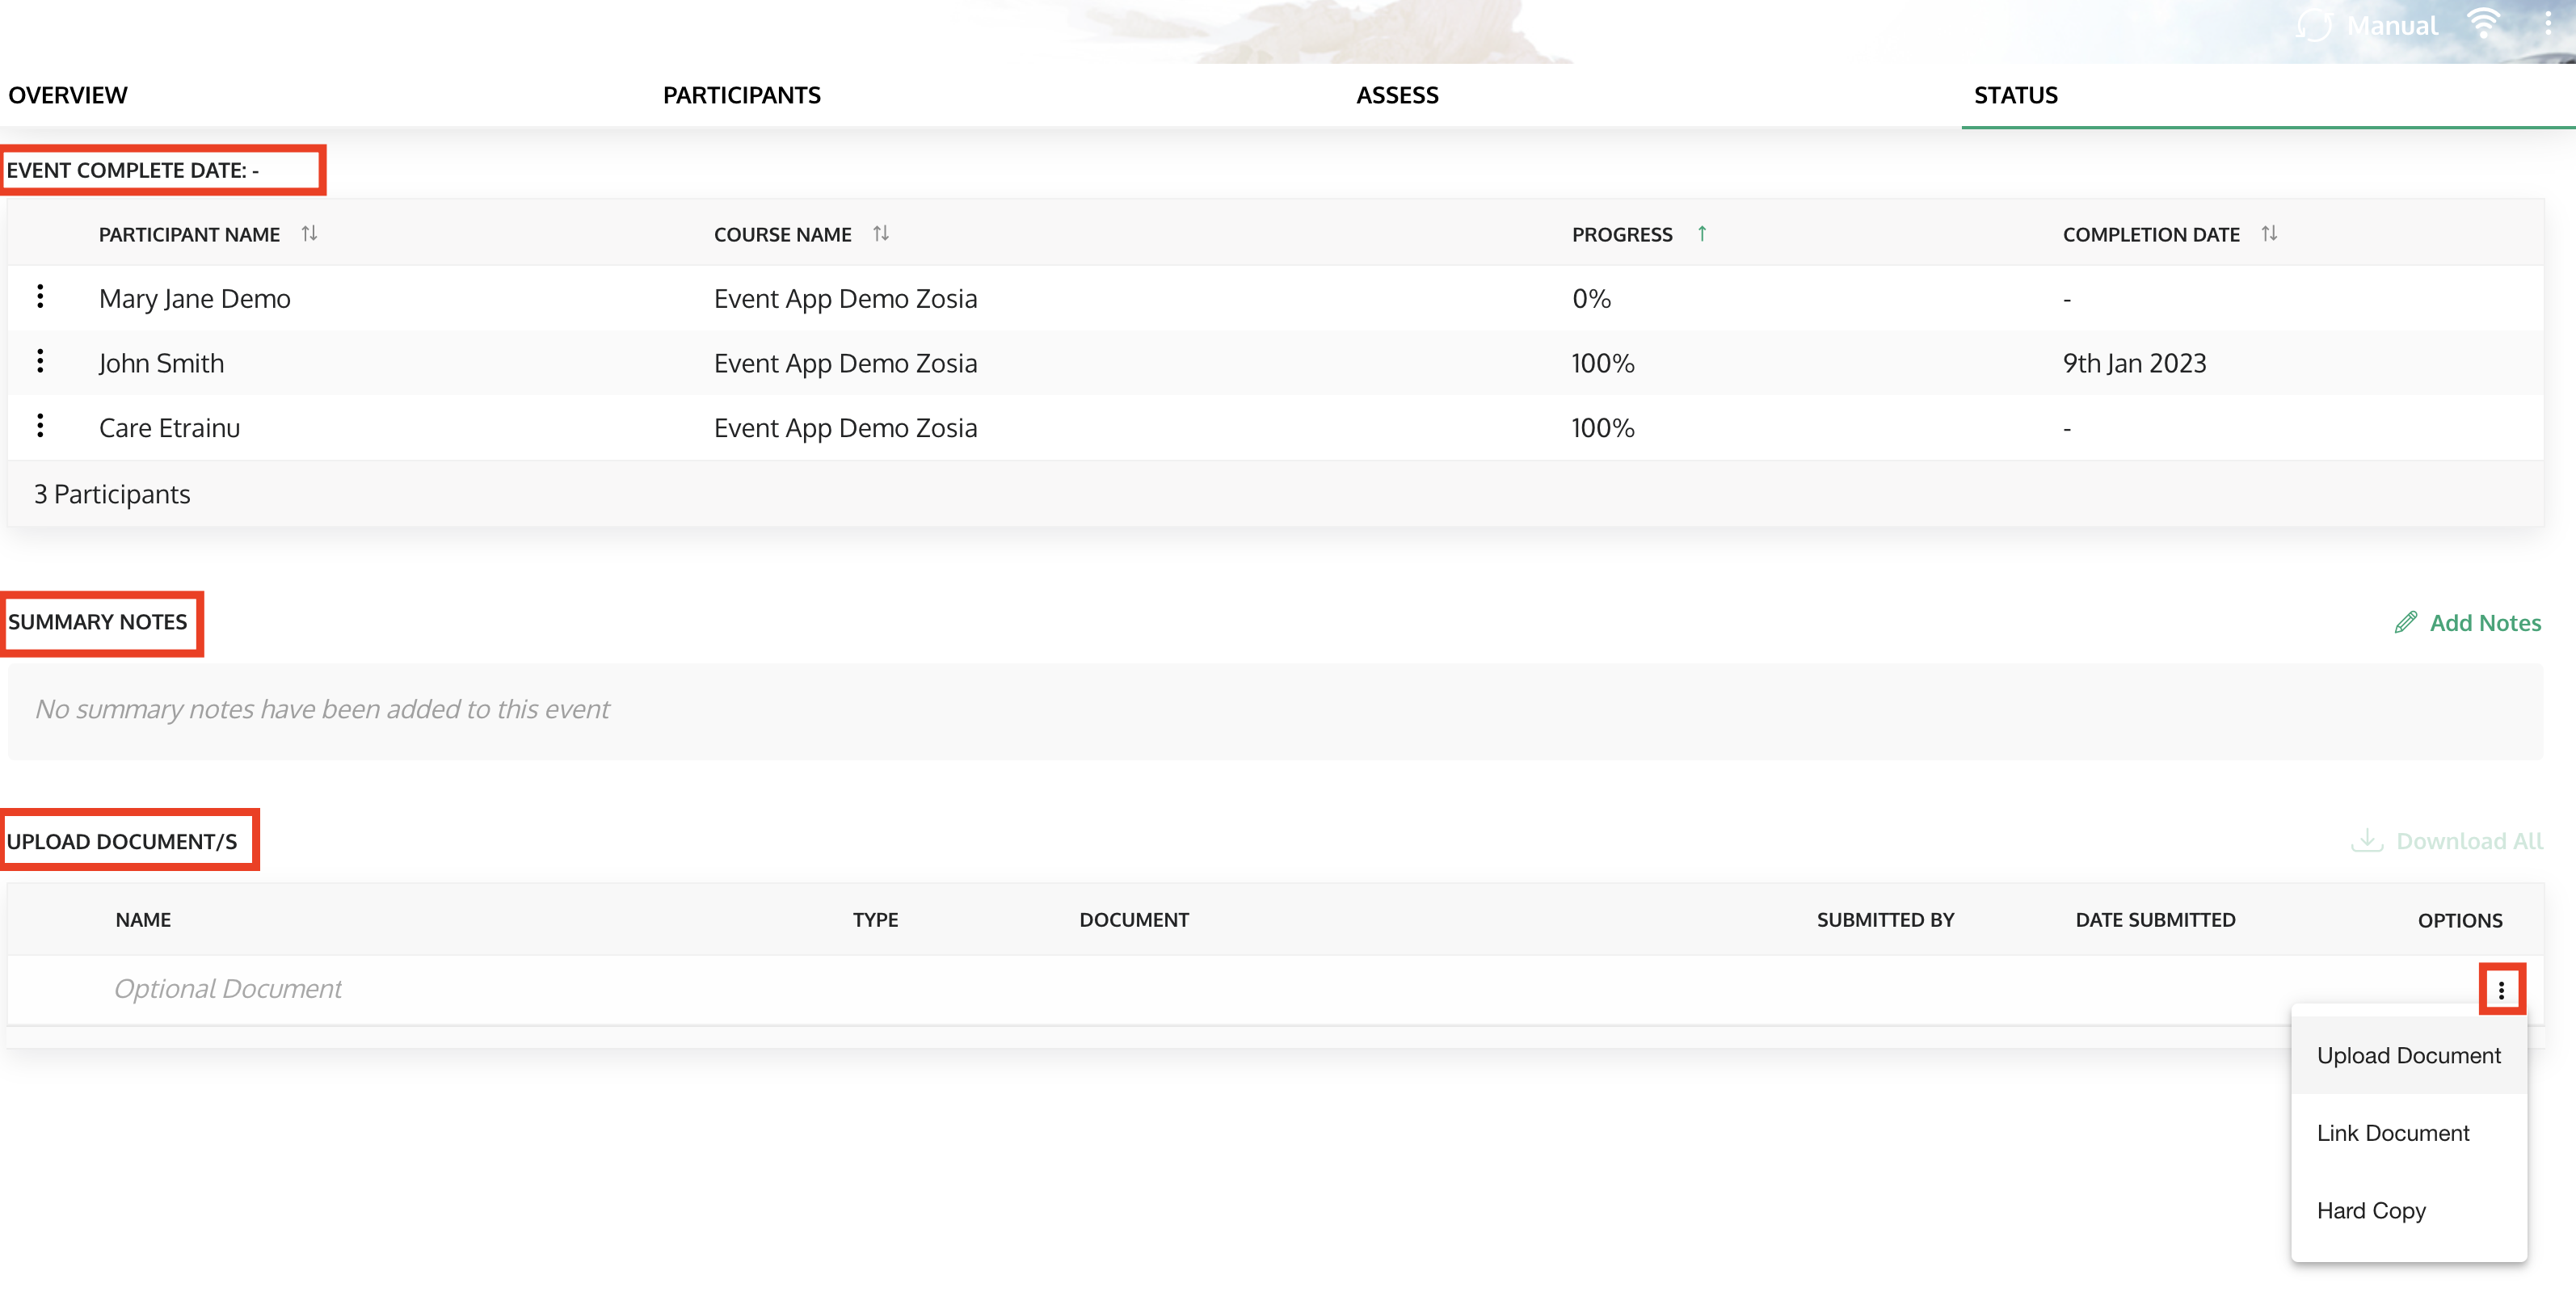Image resolution: width=2576 pixels, height=1296 pixels.
Task: Open the Assess tab
Action: (1397, 95)
